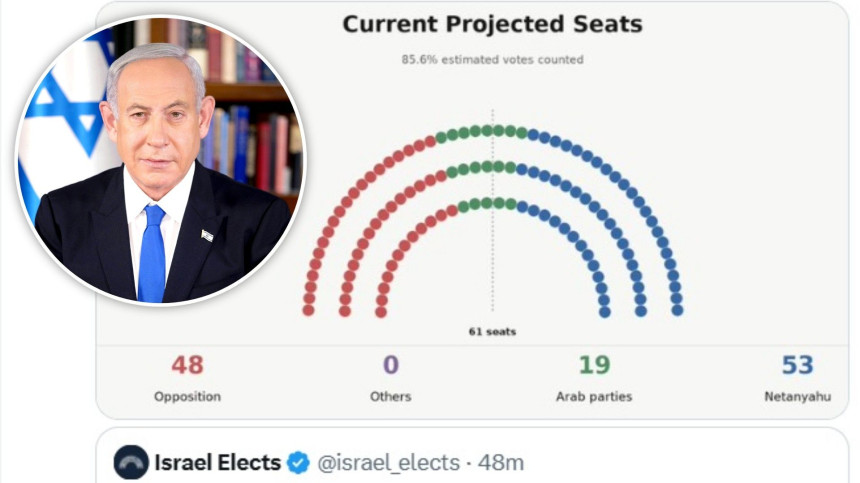Click the 48m tweet timestamp
860x483 pixels.
501,463
